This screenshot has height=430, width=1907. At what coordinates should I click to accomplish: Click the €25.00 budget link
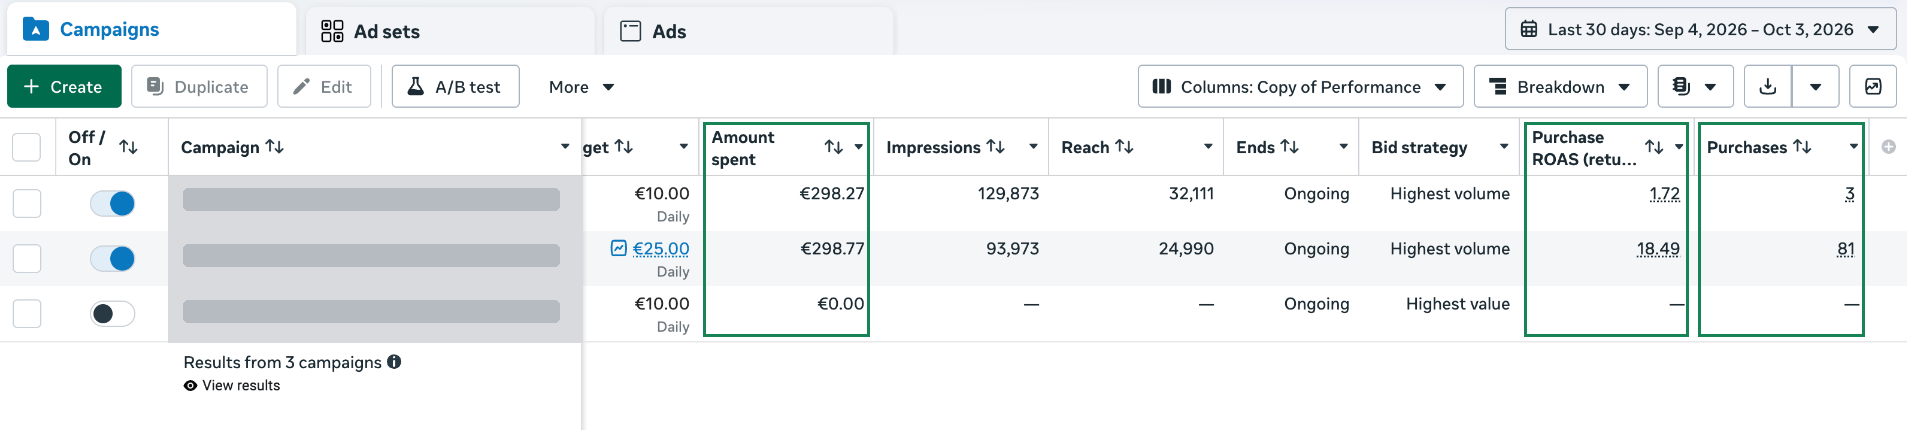tap(661, 249)
